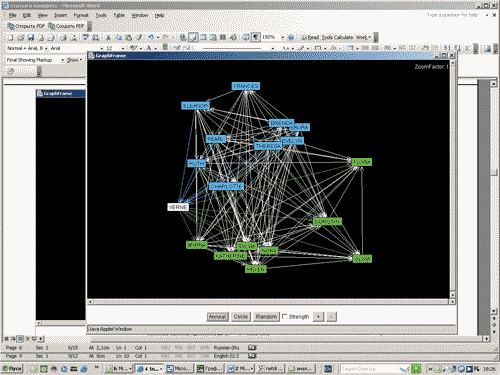Open the View menu
The image size is (500, 375).
point(42,15)
